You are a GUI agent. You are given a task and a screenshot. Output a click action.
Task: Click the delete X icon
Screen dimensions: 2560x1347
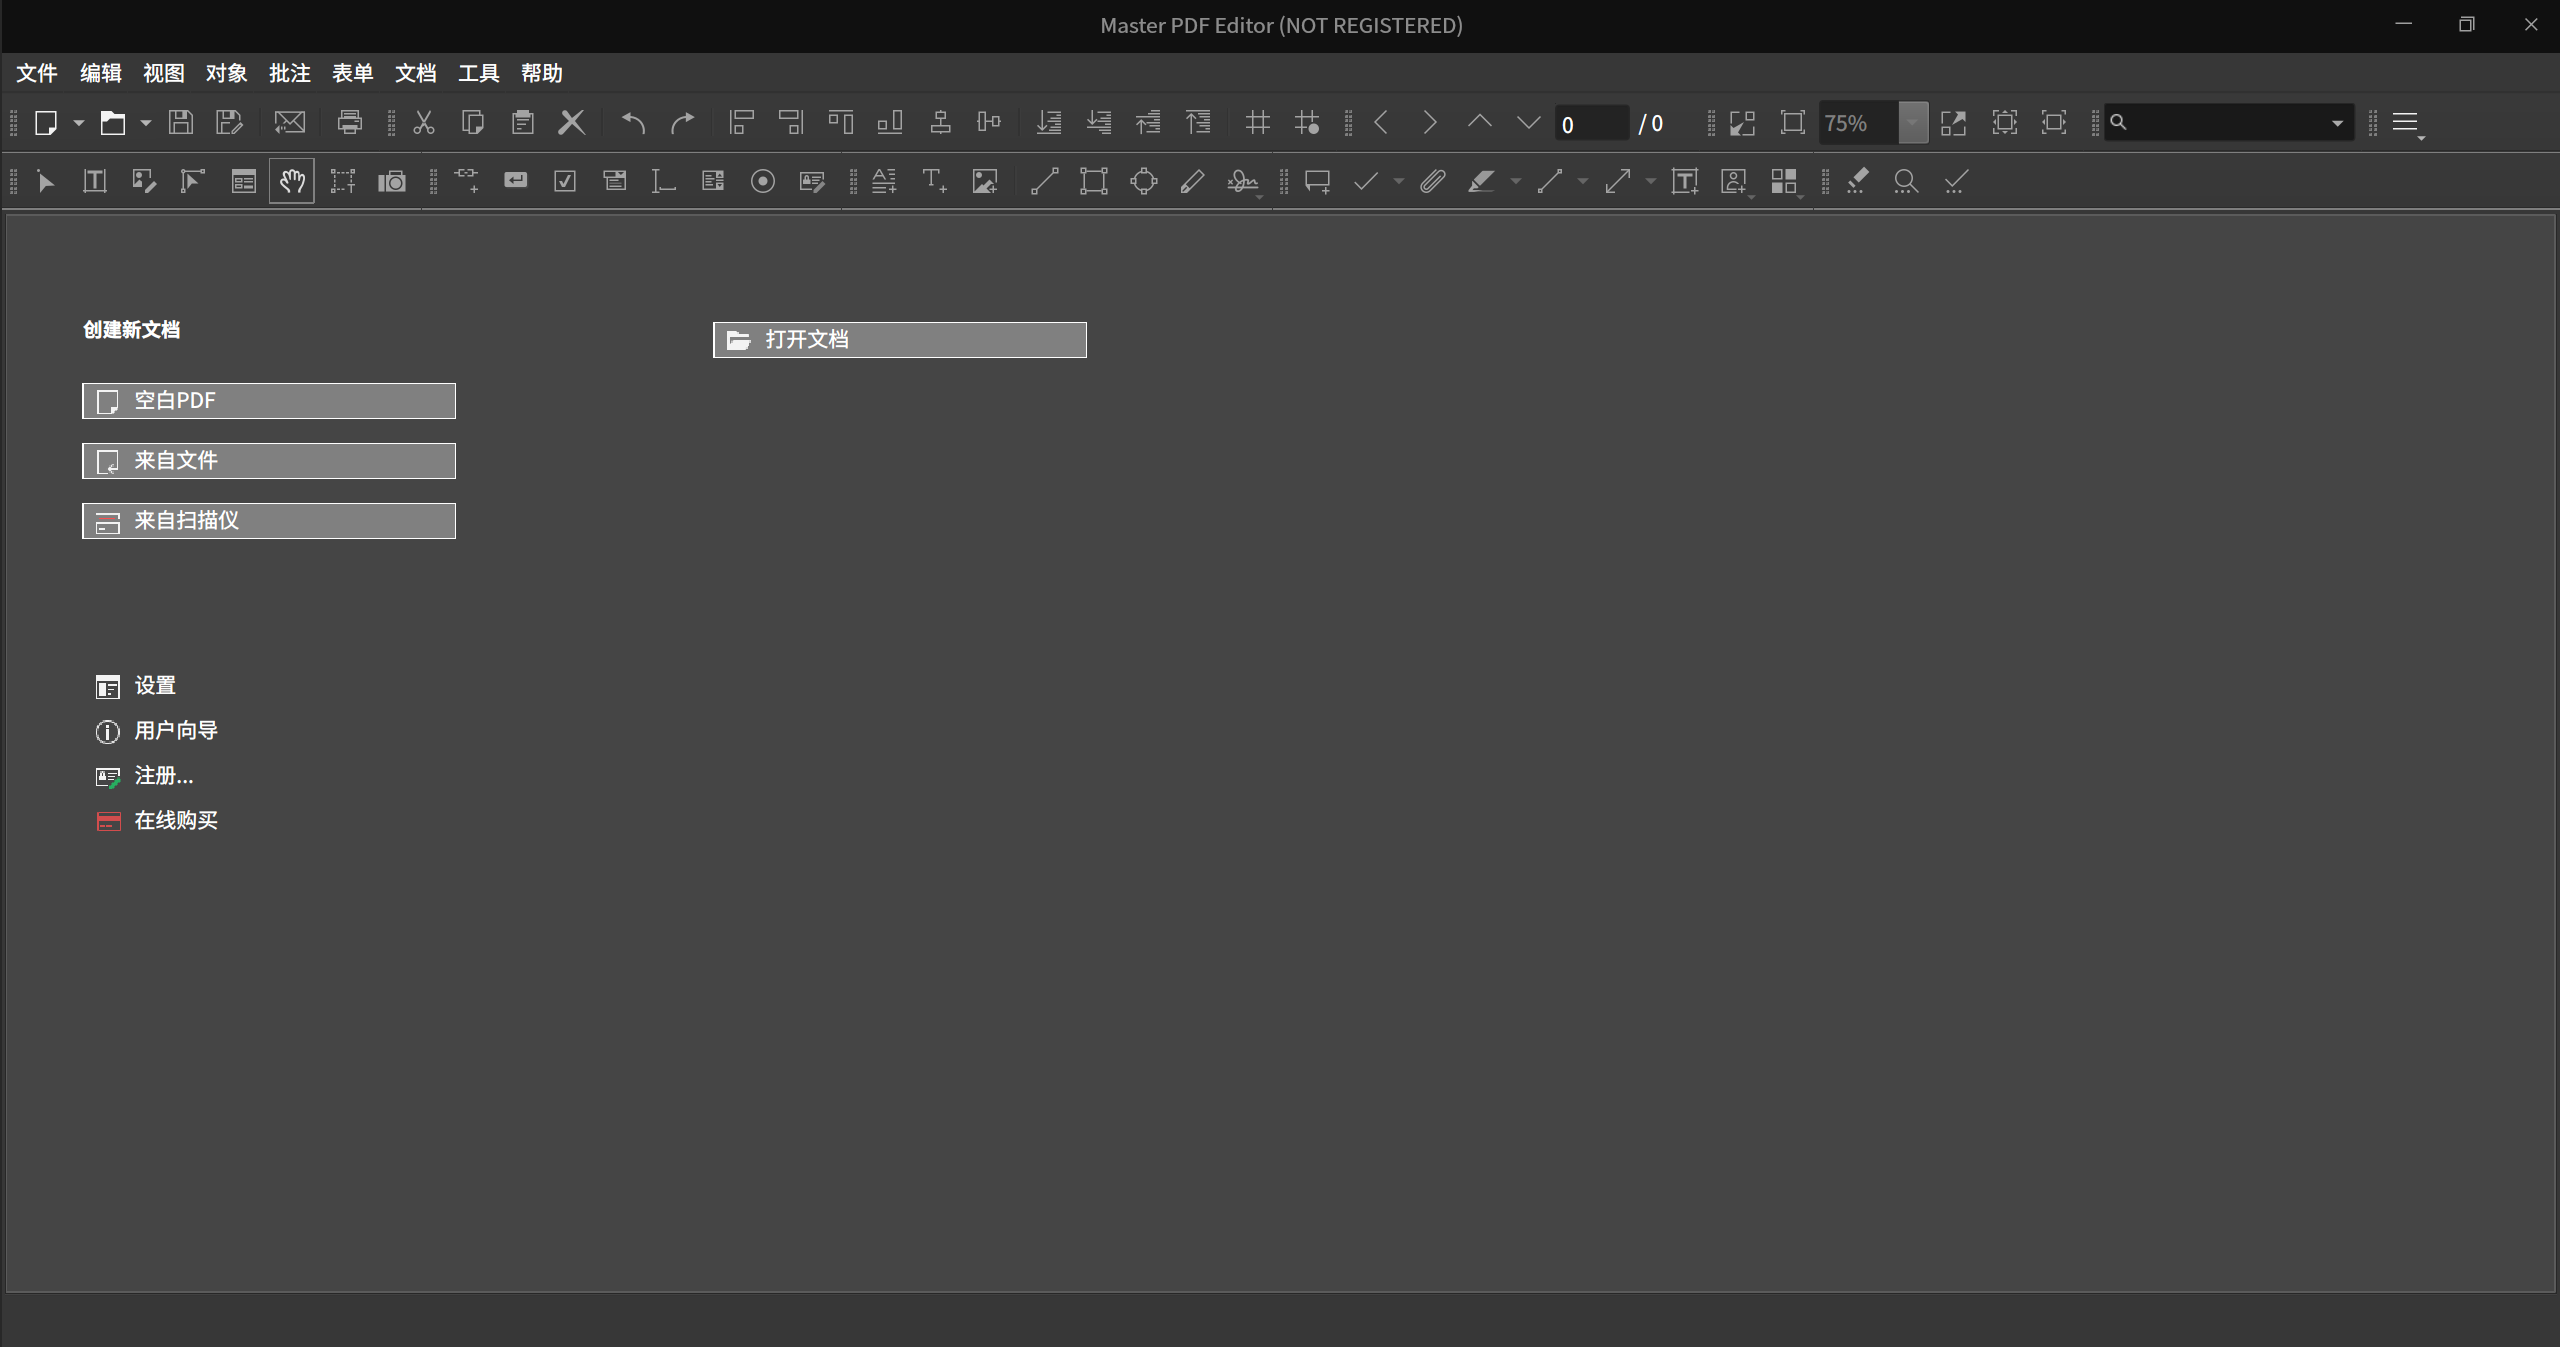pos(571,123)
